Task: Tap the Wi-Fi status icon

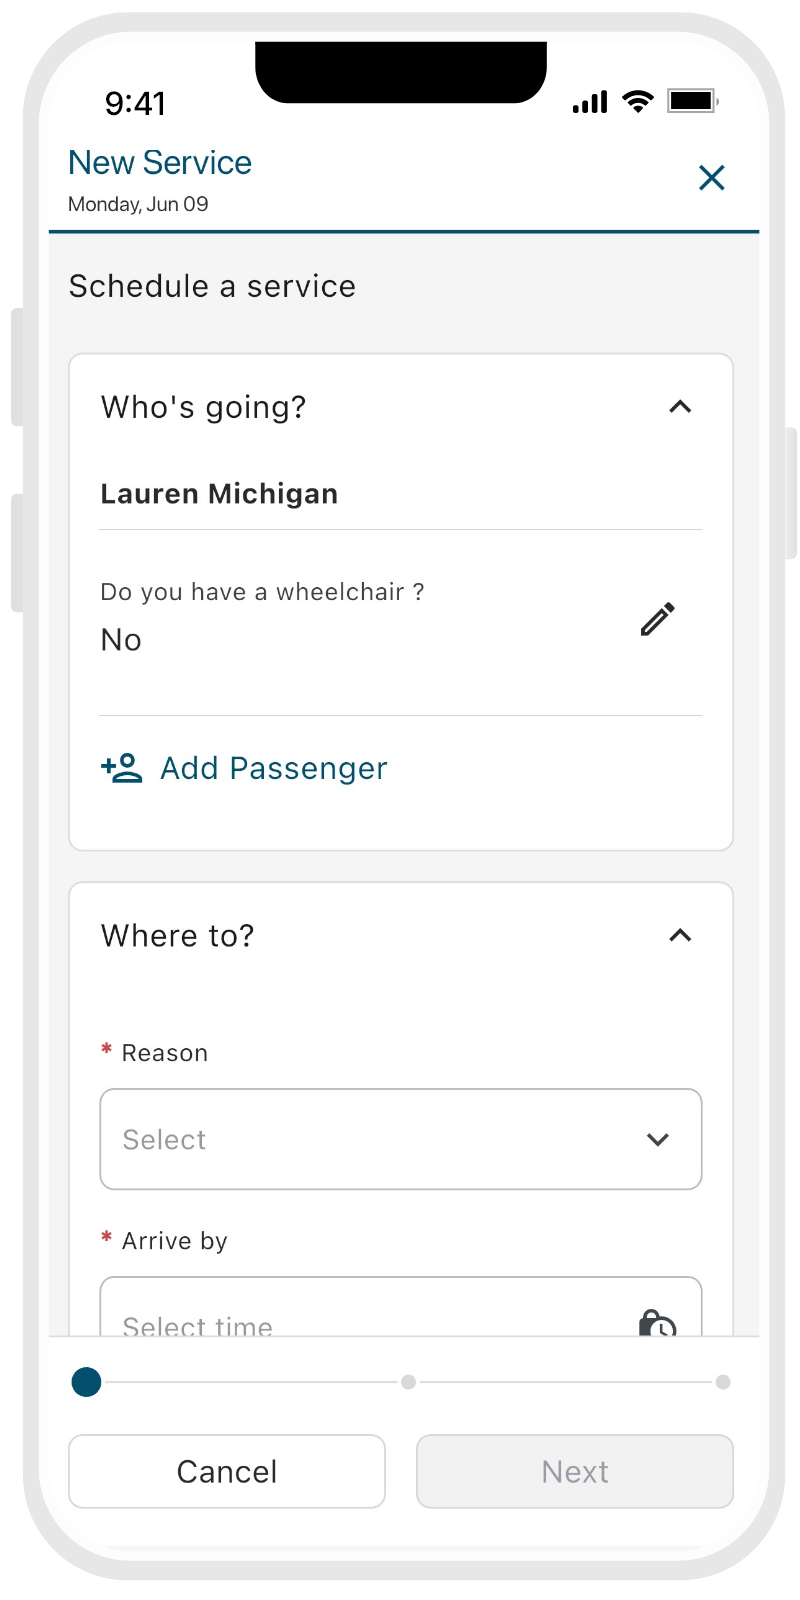Action: click(x=637, y=101)
